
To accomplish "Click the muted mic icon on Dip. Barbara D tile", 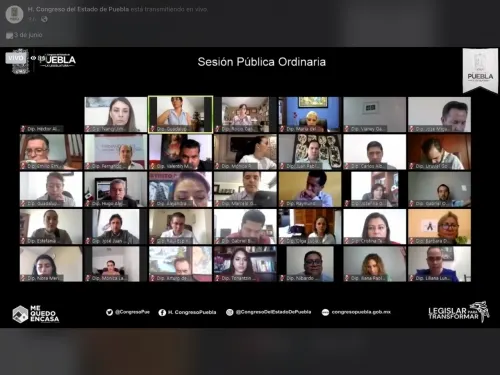I will pos(412,241).
